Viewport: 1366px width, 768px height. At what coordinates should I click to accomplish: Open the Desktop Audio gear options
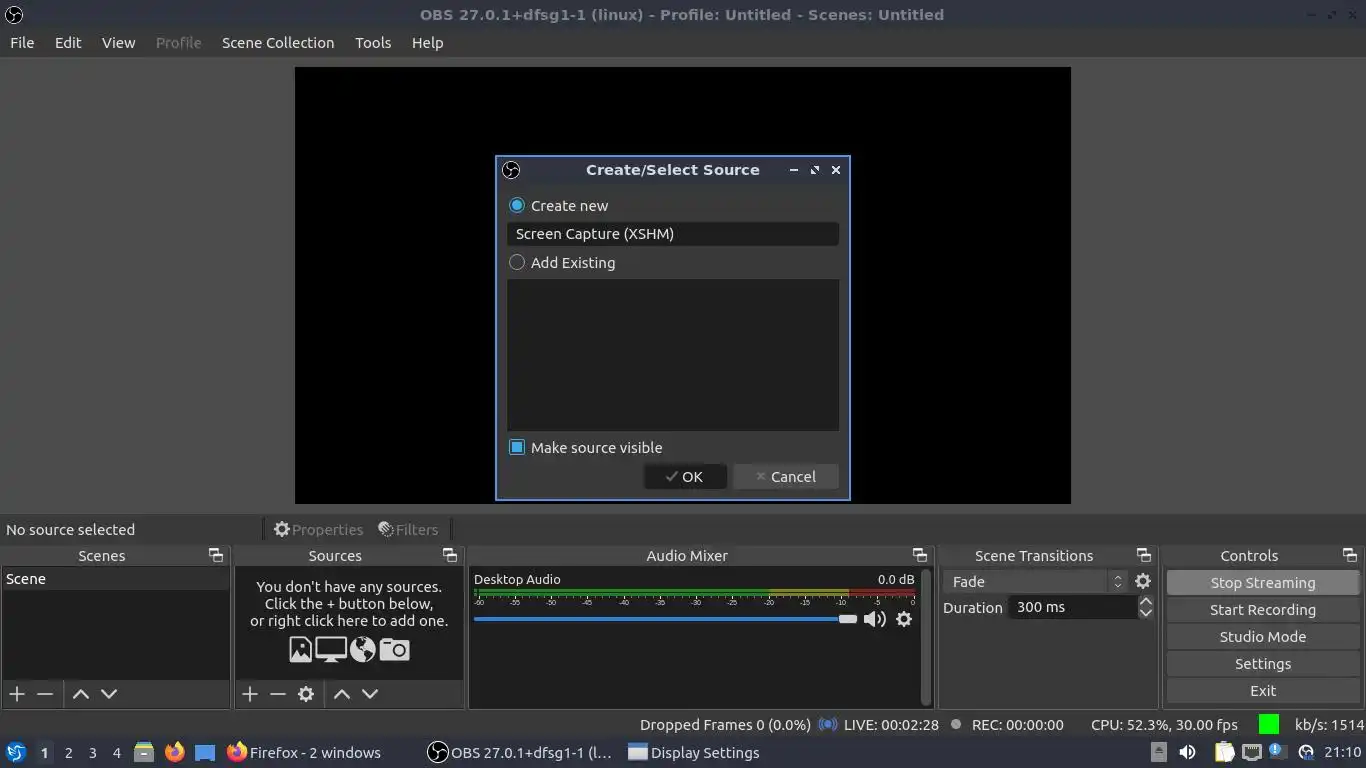(904, 619)
